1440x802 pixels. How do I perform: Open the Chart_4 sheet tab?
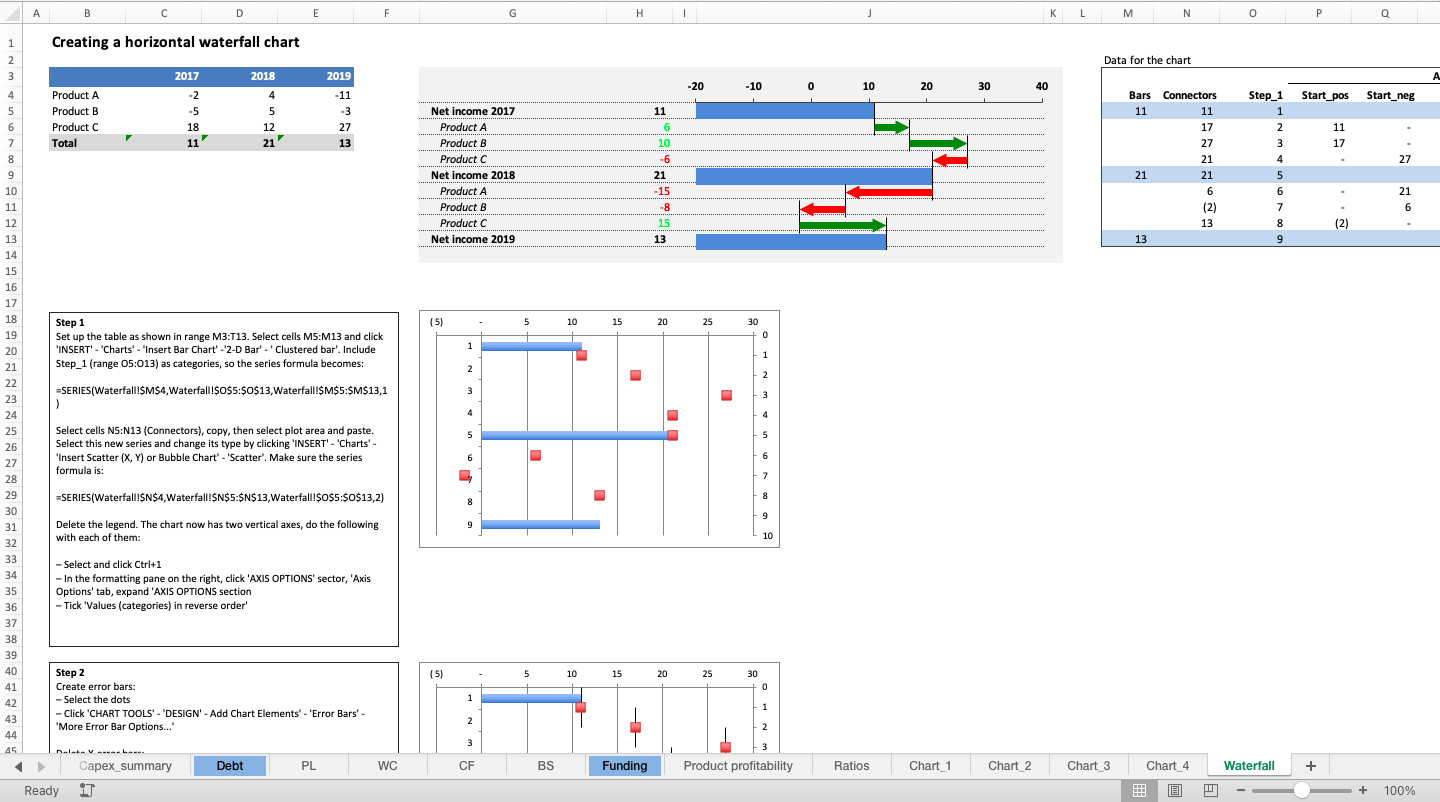point(1167,766)
